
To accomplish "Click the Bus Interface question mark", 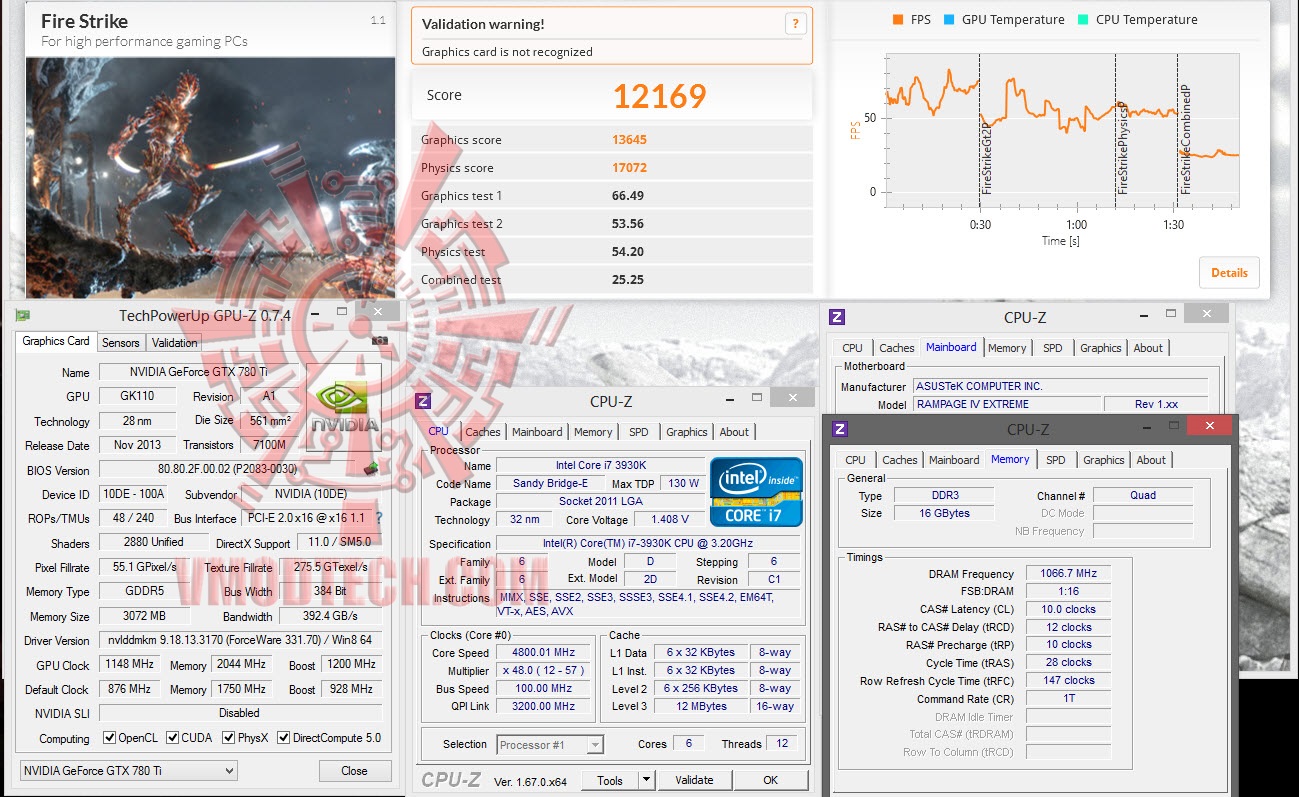I will 377,518.
